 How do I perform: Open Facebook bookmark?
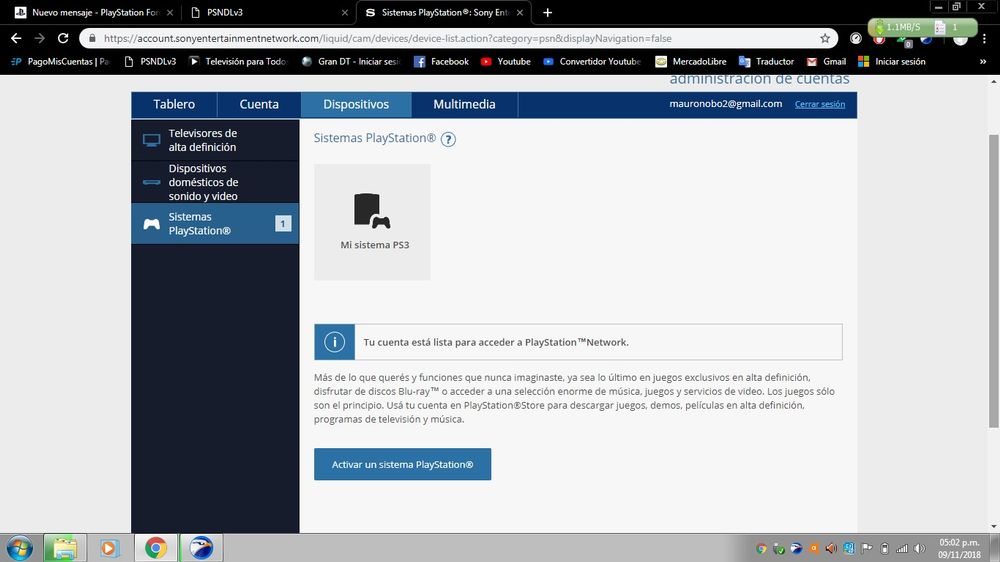441,62
